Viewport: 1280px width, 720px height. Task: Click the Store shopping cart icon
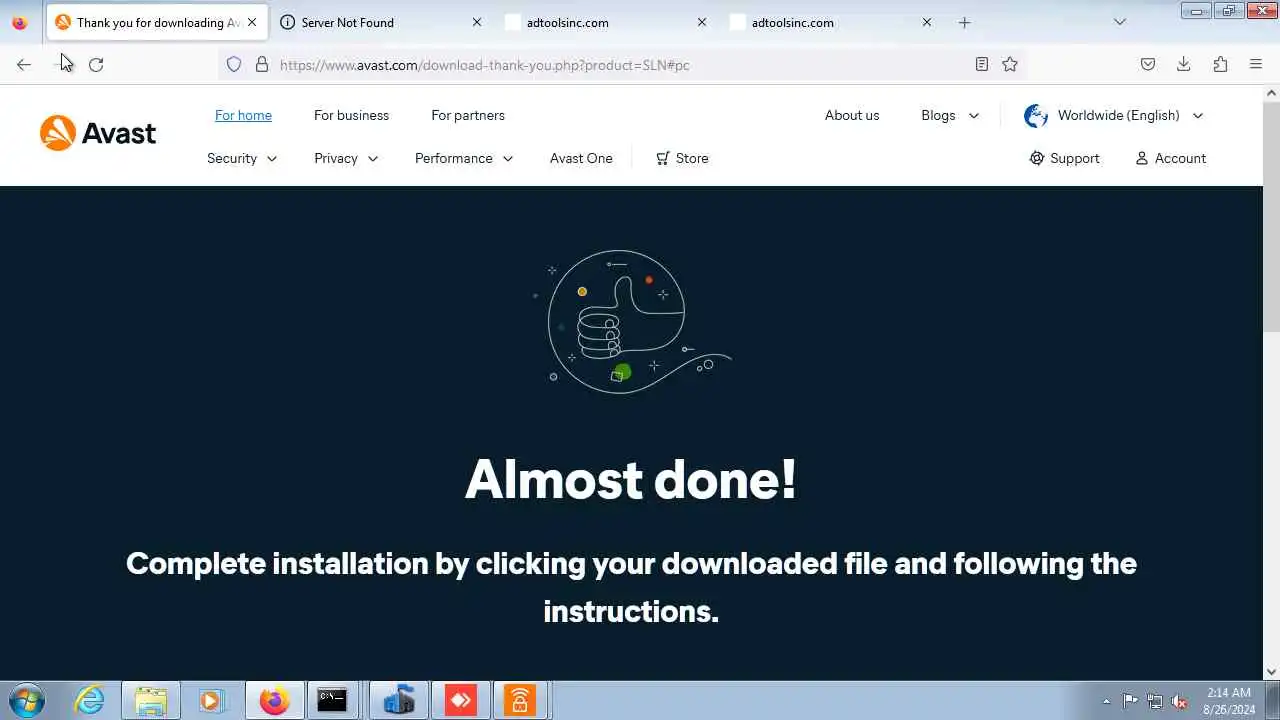[662, 158]
